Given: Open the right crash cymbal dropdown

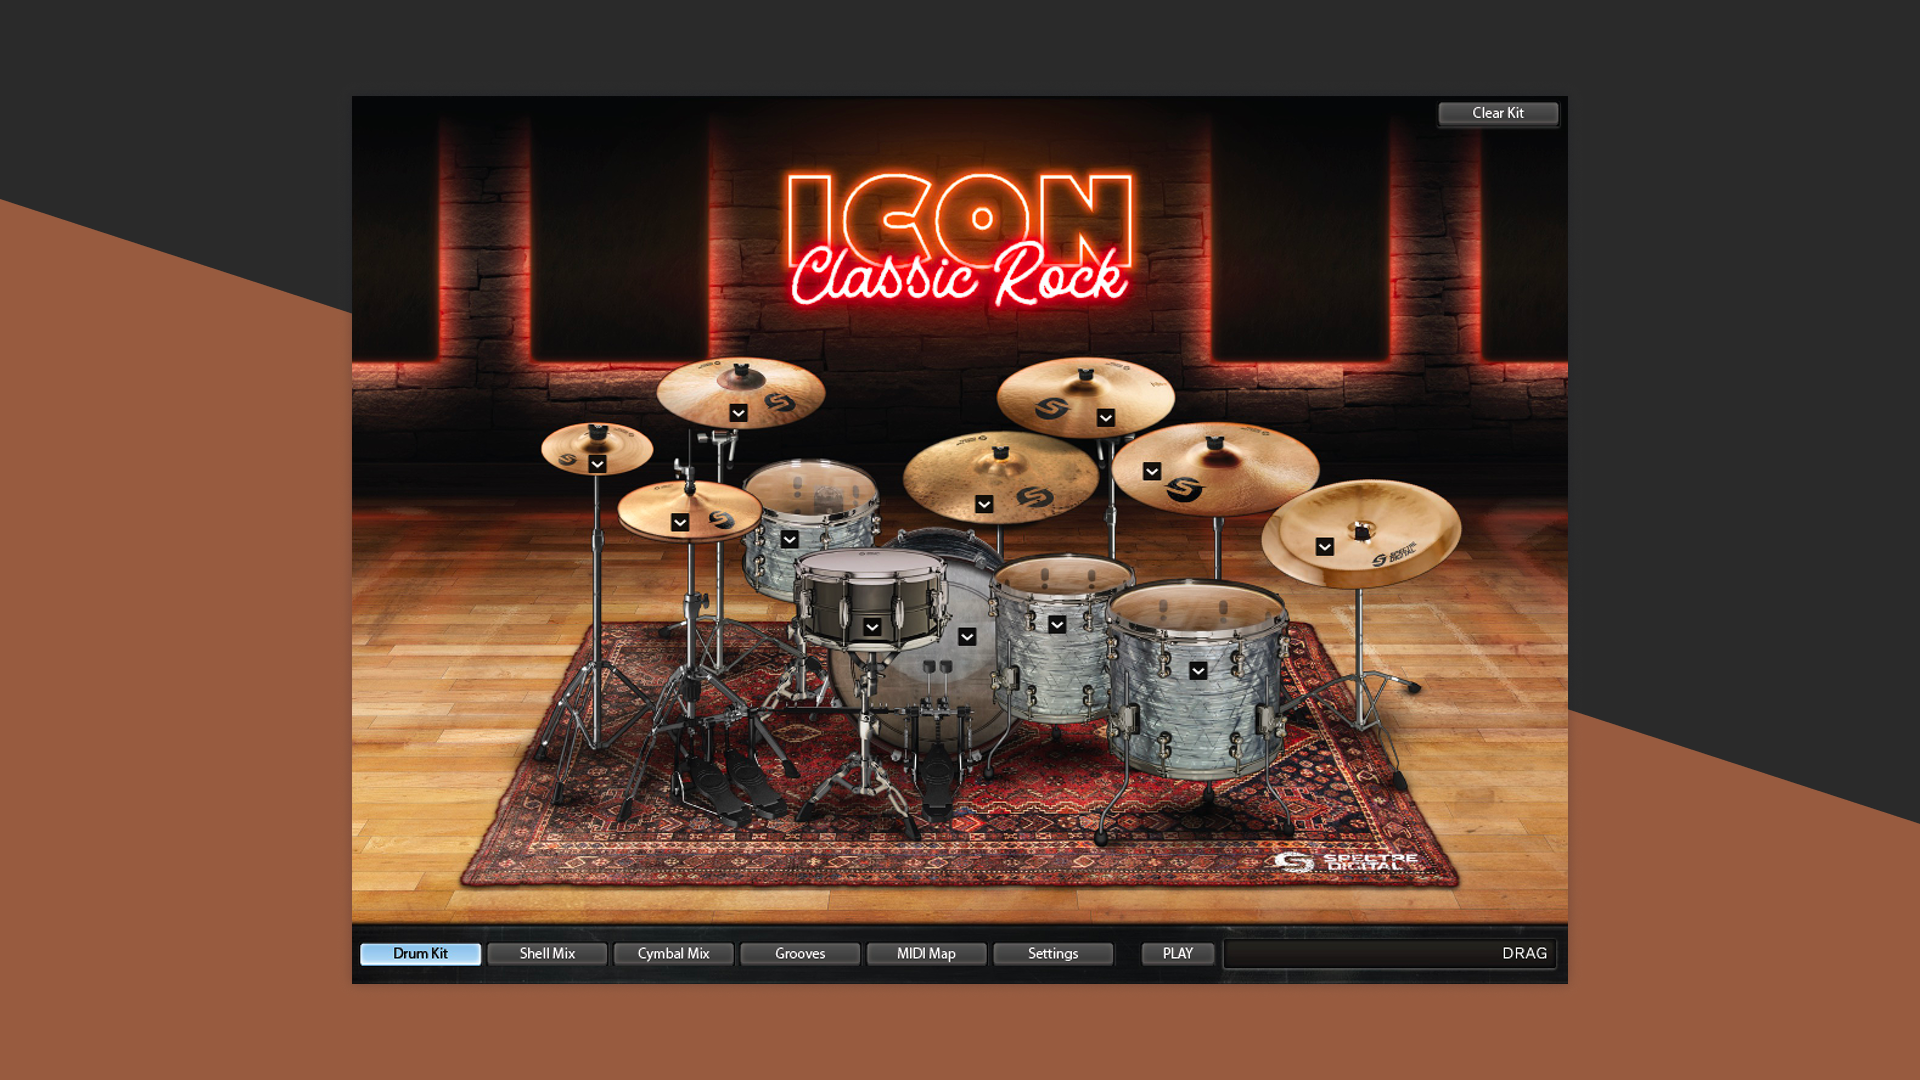Looking at the screenshot, I should (1105, 418).
